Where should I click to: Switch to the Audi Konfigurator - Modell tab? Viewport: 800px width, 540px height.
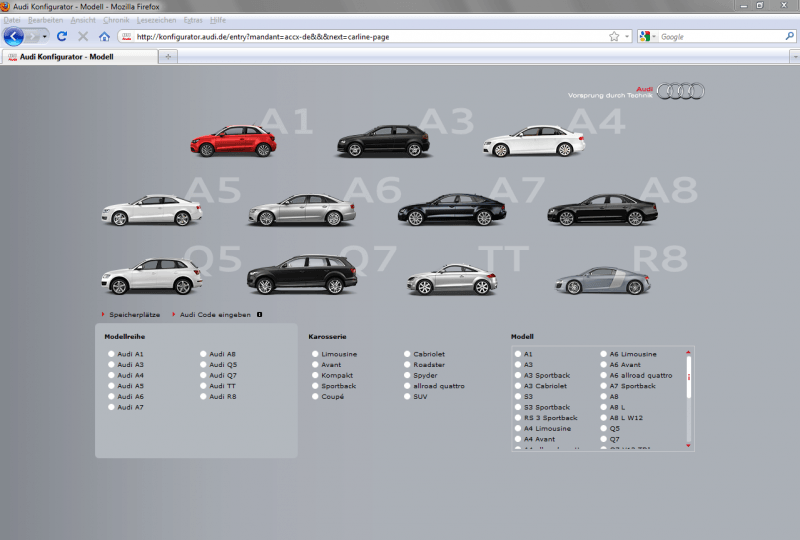79,57
